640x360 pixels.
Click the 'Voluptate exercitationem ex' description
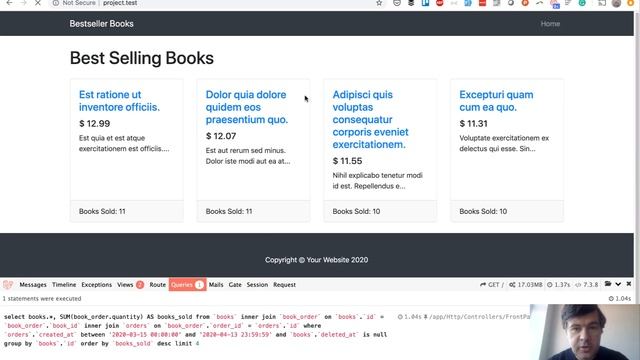click(x=504, y=143)
